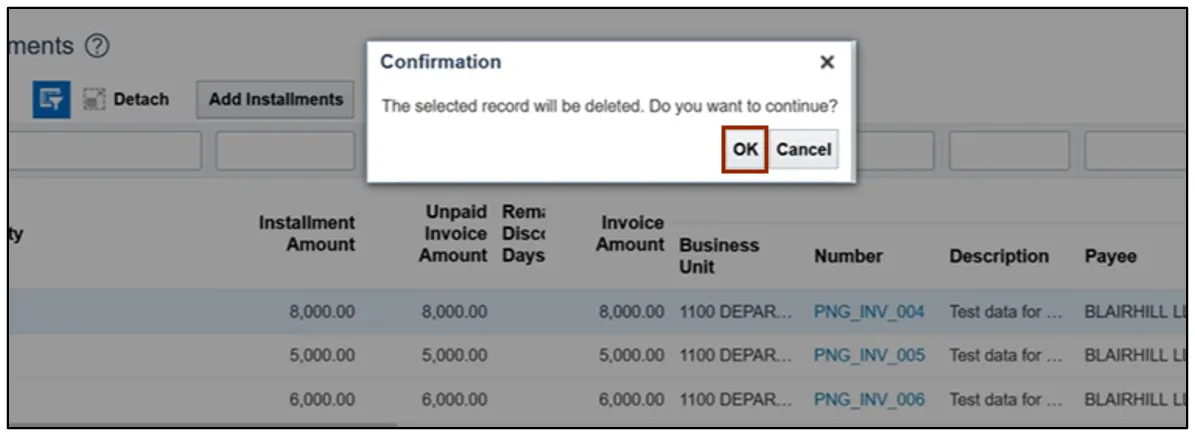The image size is (1195, 432).
Task: Click the Add Installments button
Action: 276,99
